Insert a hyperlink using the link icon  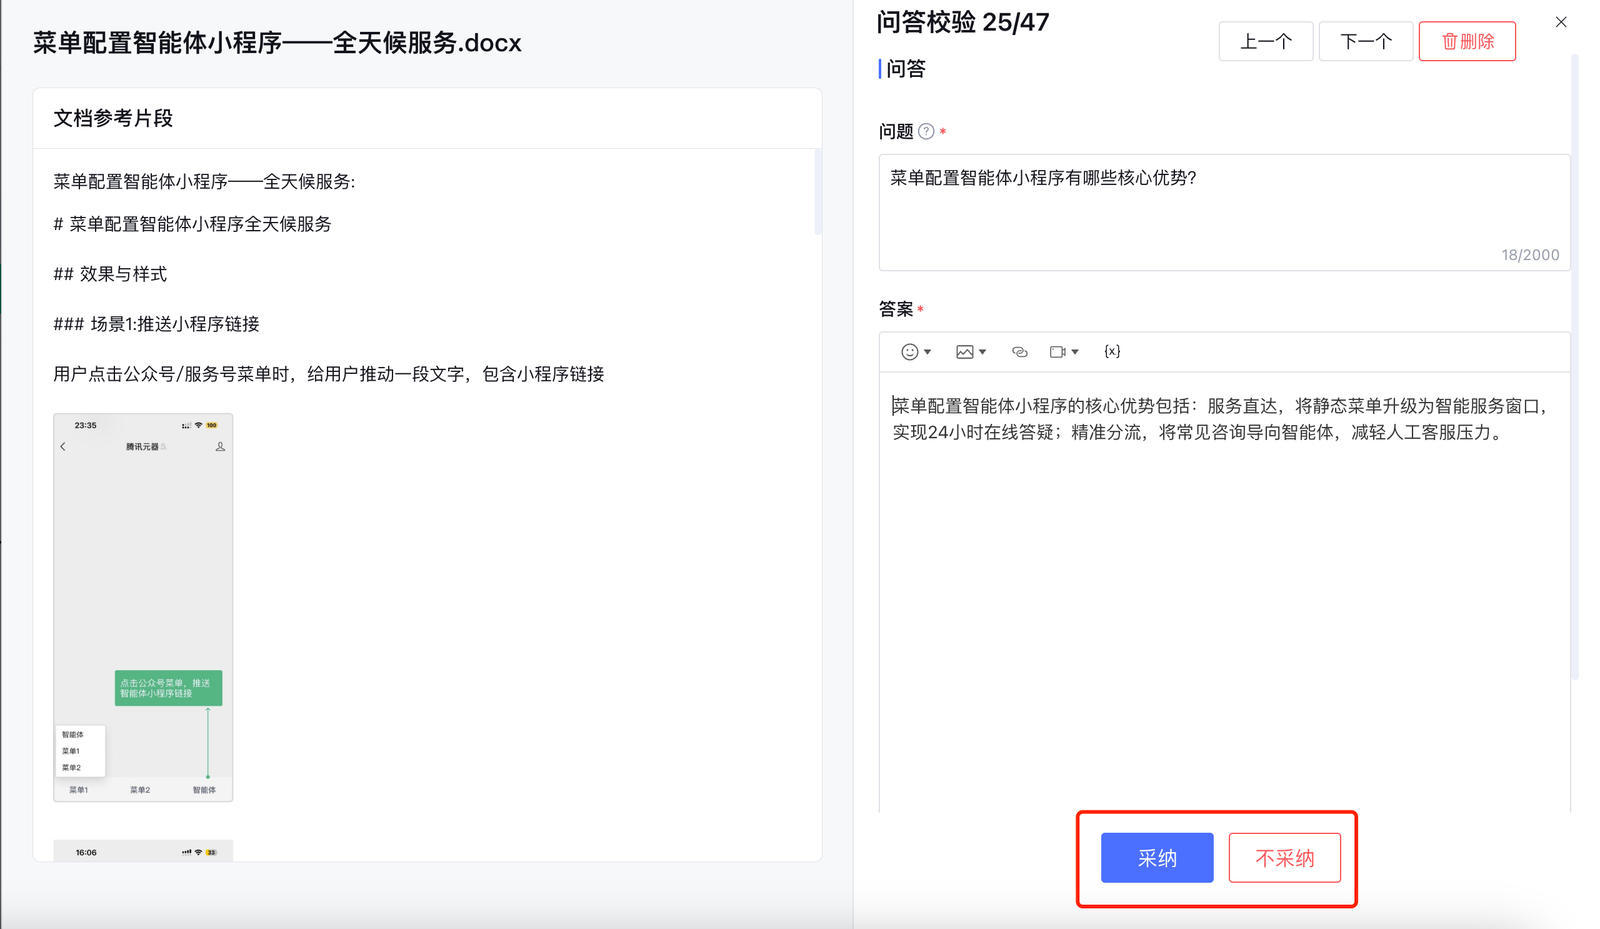click(1019, 352)
